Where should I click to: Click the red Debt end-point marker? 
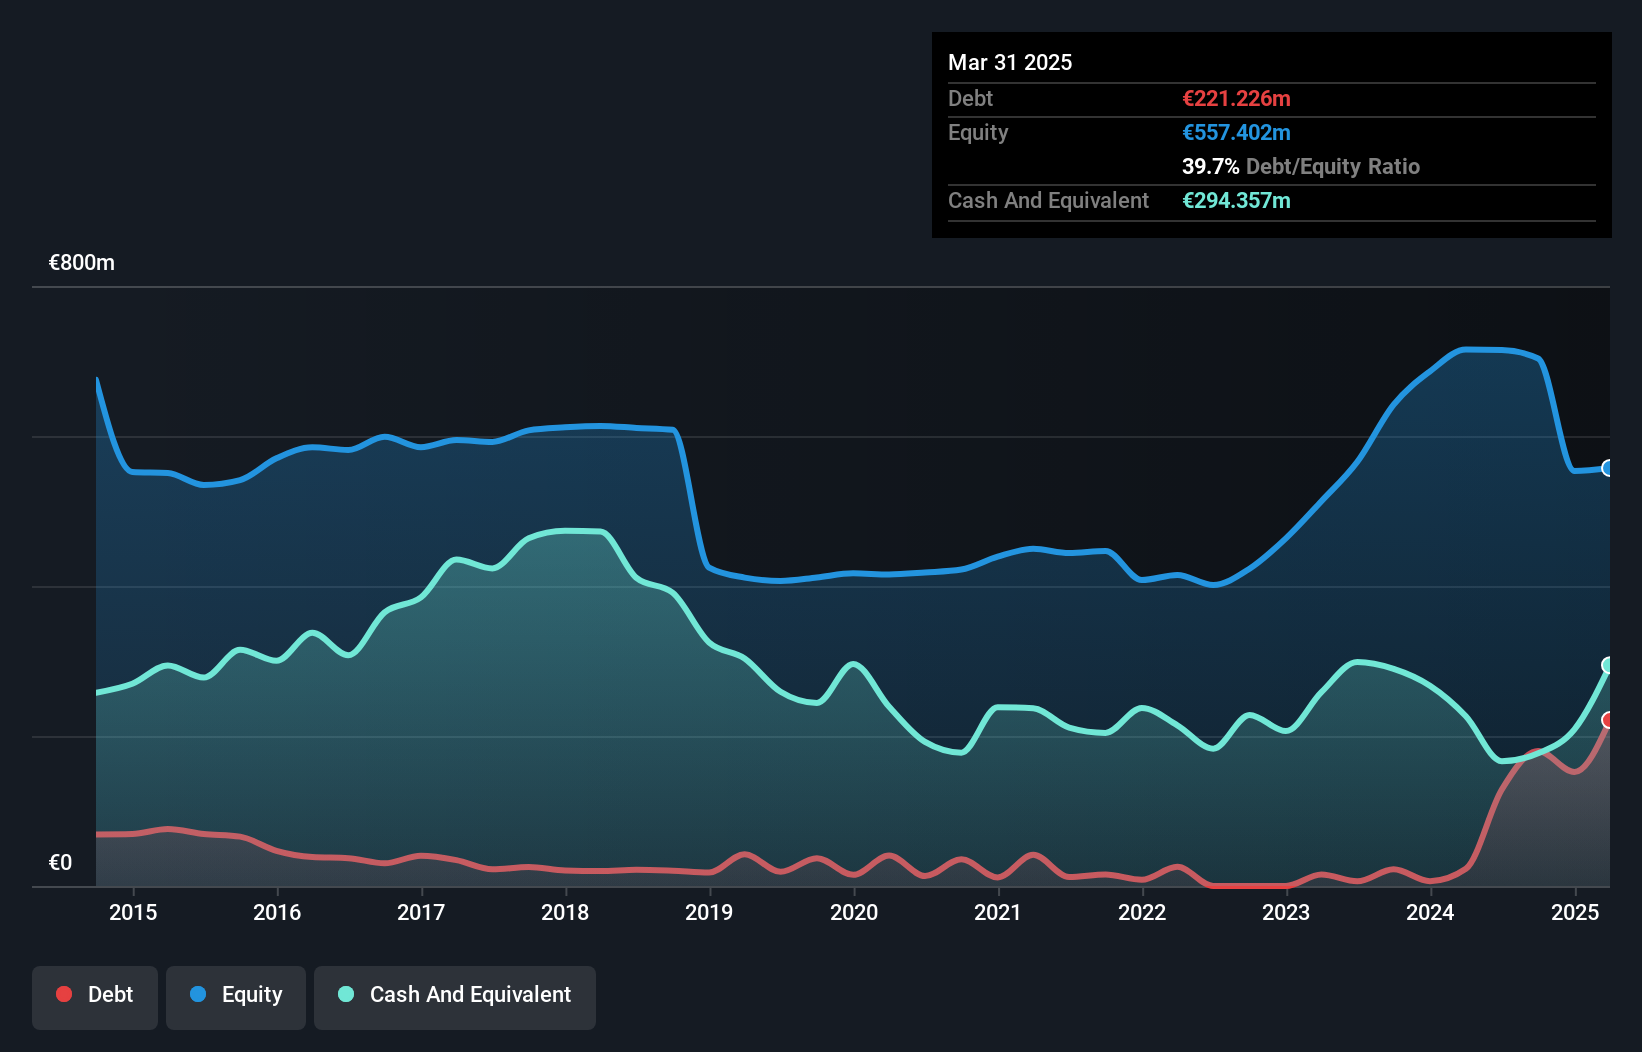[1608, 720]
